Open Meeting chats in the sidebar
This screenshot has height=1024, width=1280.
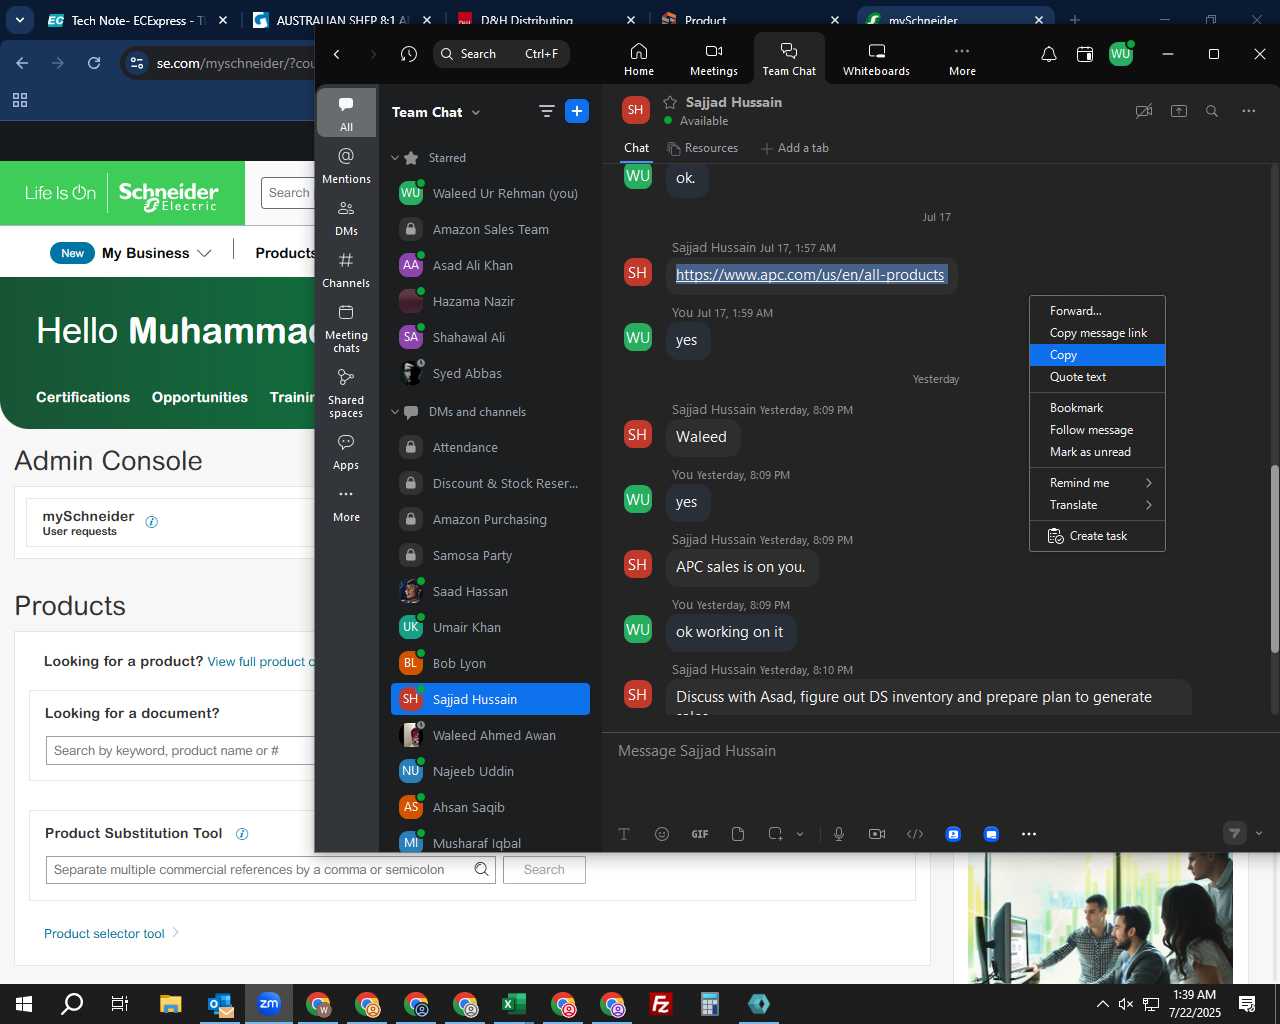click(346, 327)
